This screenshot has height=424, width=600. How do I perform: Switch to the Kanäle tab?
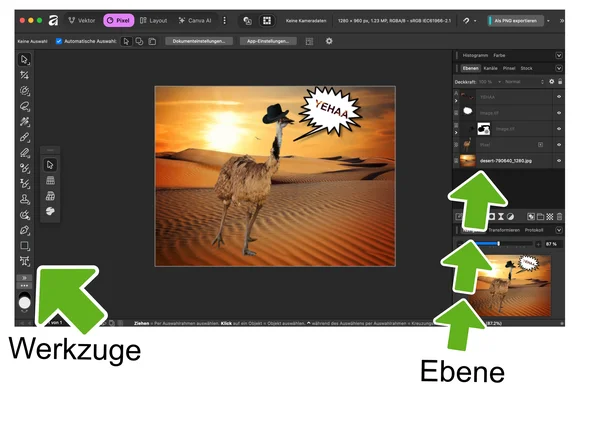(x=491, y=68)
